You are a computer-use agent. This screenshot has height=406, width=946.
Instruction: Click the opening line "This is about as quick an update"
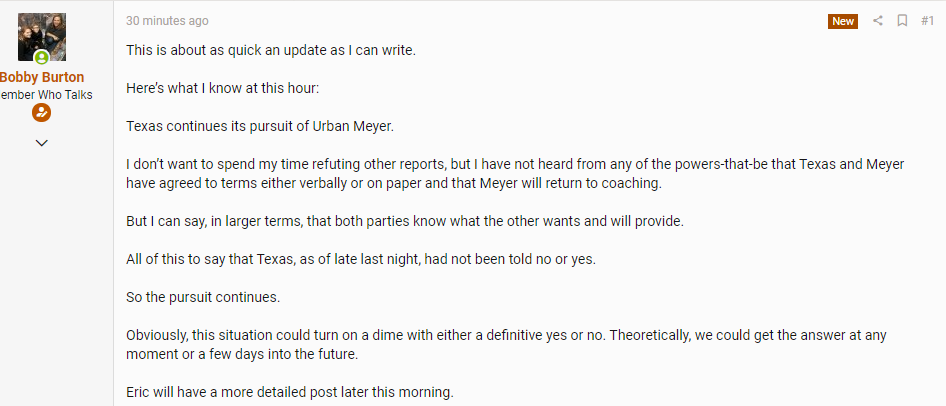270,50
